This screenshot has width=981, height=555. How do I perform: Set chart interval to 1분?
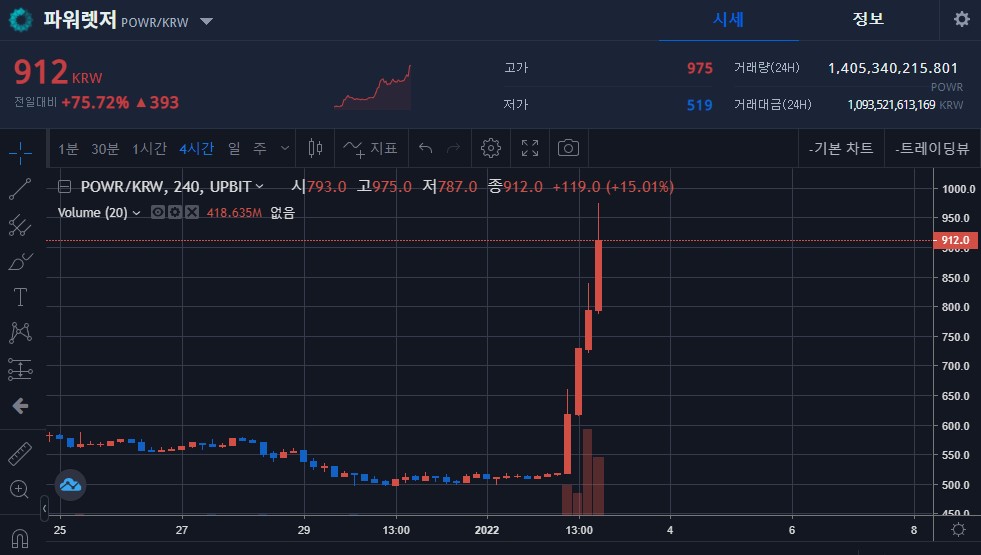pos(68,149)
